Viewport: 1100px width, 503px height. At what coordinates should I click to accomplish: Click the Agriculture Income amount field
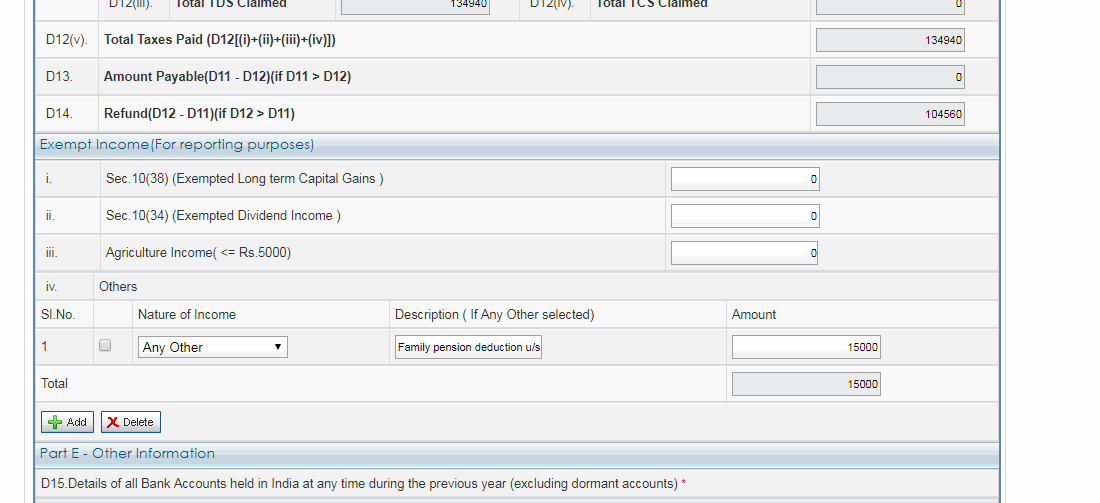click(744, 253)
